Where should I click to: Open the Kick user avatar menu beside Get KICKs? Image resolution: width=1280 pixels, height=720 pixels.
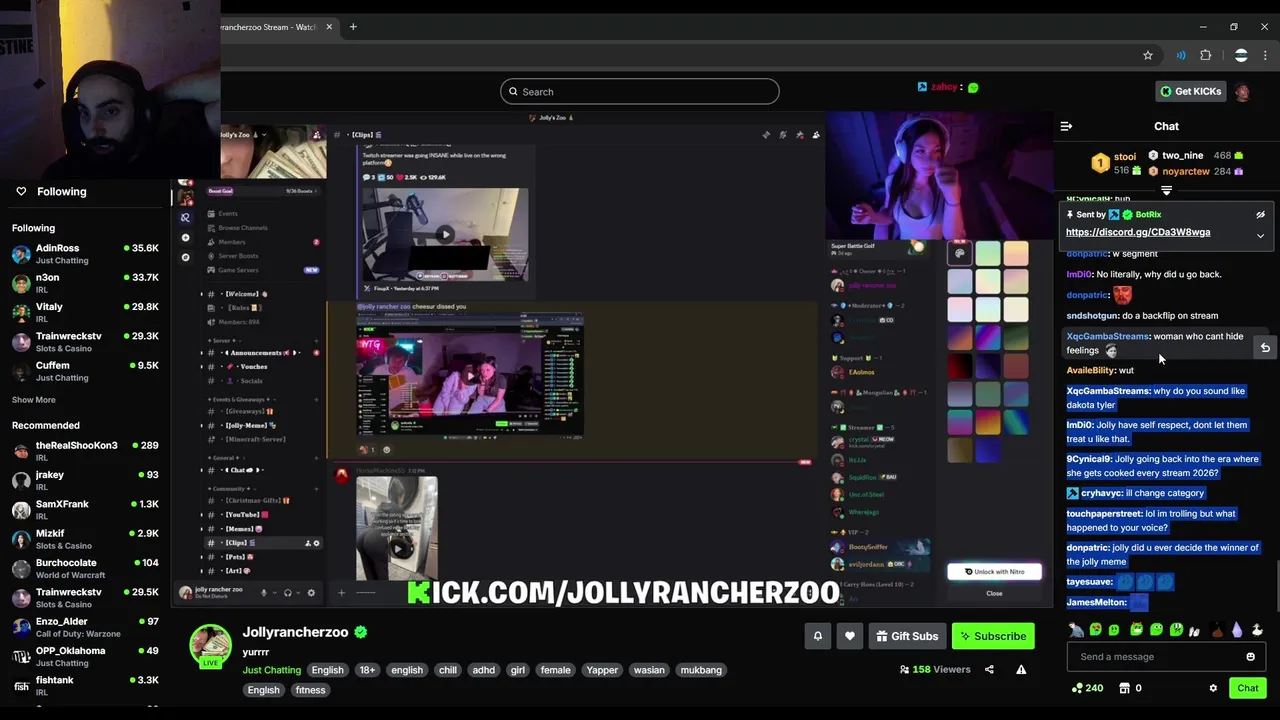[1242, 92]
